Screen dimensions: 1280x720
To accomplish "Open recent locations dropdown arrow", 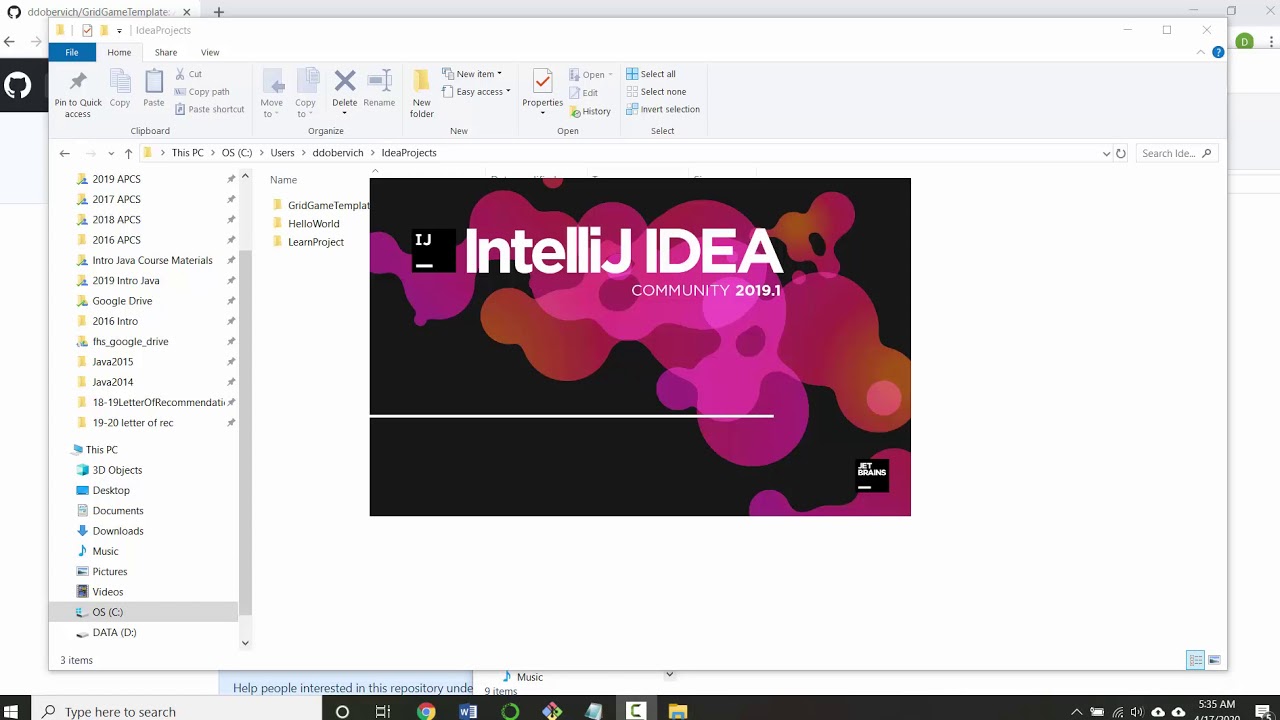I will click(x=110, y=153).
